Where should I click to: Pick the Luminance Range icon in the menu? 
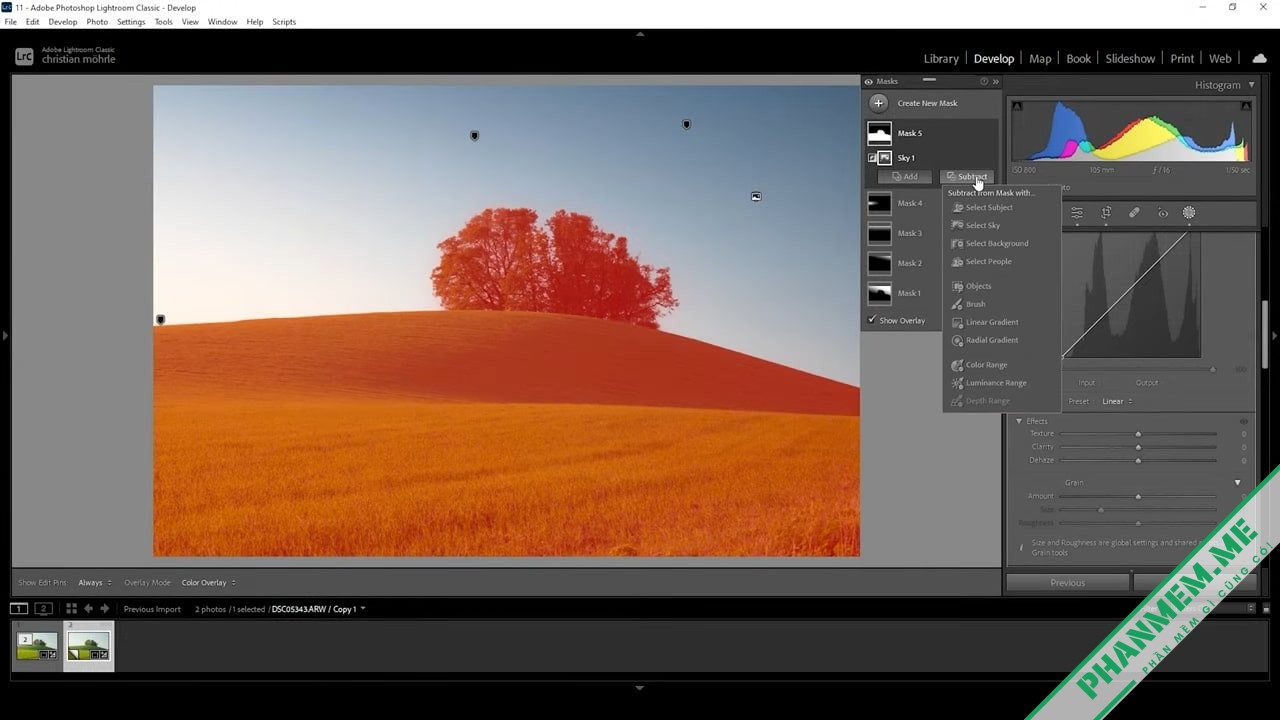958,384
